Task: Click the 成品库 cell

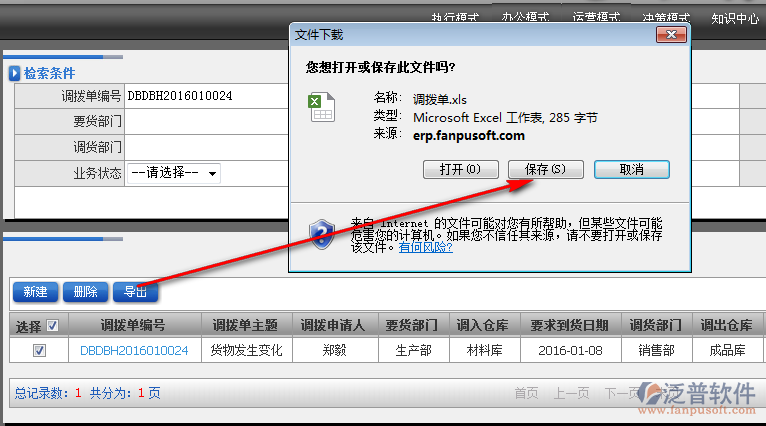Action: tap(727, 350)
